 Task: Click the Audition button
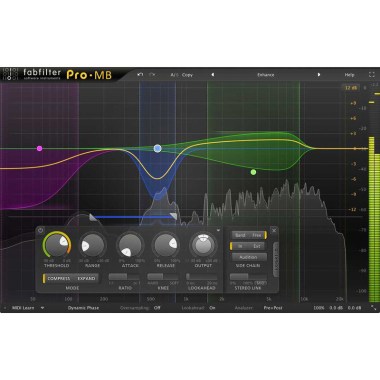point(249,257)
